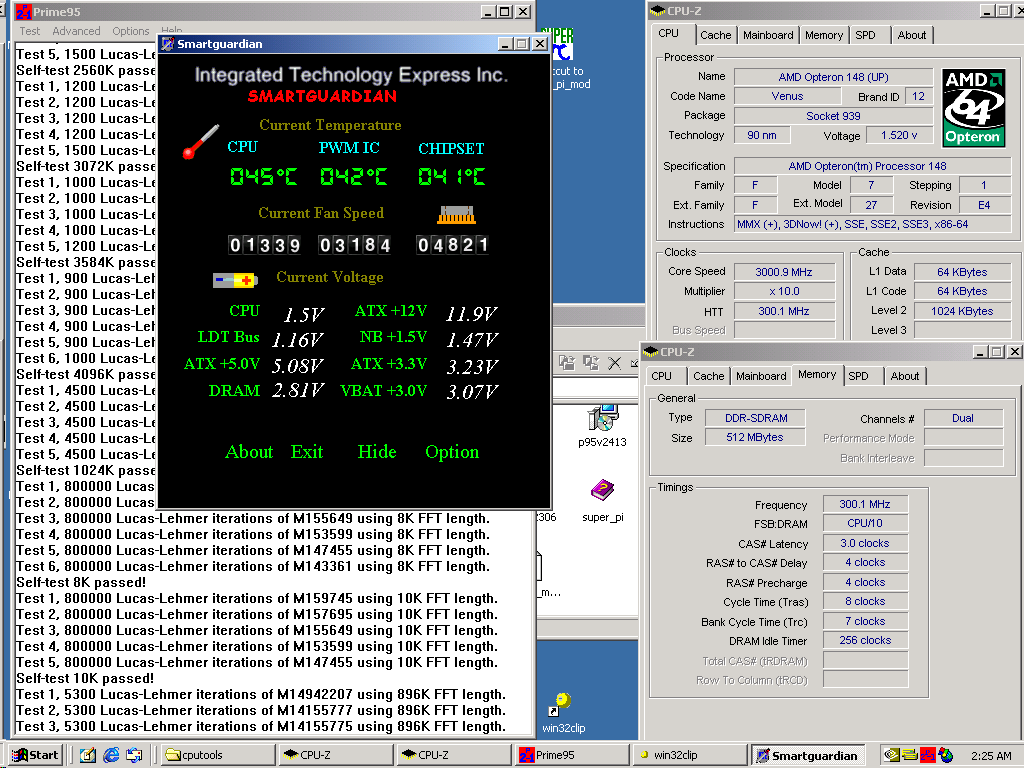Click the fan speed counter reading 01339

point(264,245)
